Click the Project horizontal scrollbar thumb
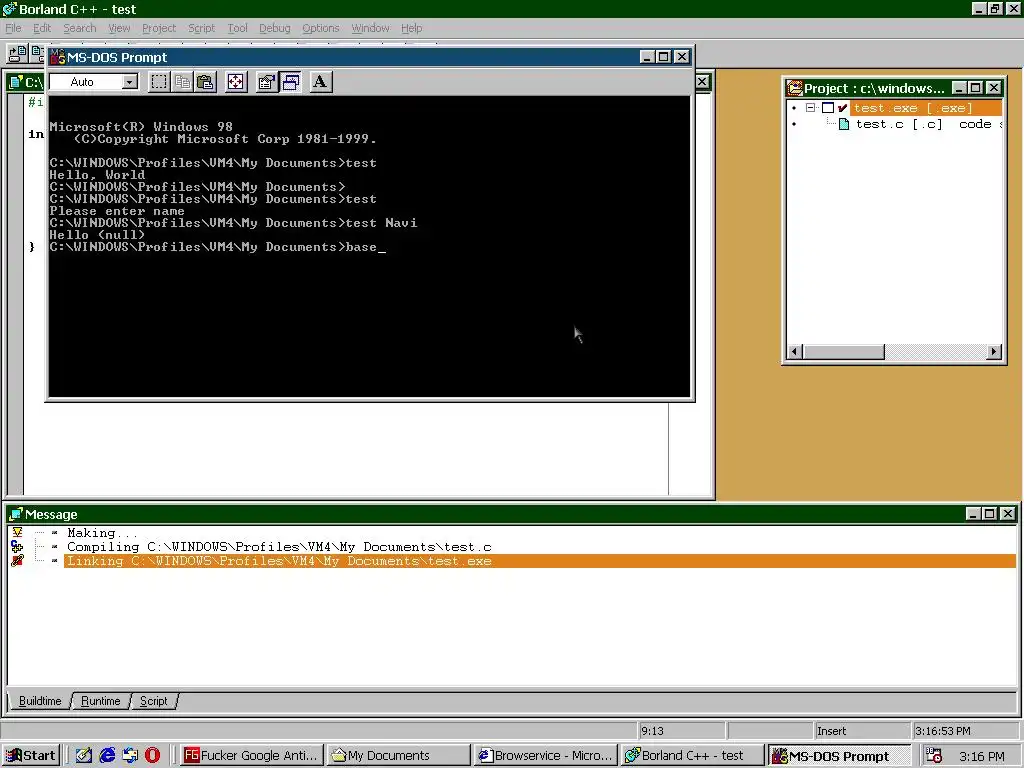 [x=843, y=352]
